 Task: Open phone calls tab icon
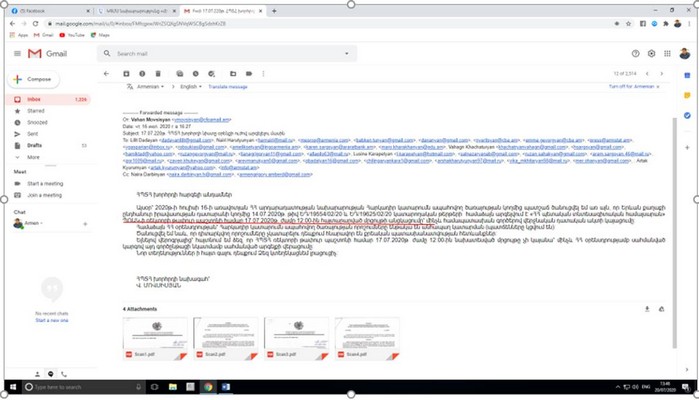(x=64, y=374)
